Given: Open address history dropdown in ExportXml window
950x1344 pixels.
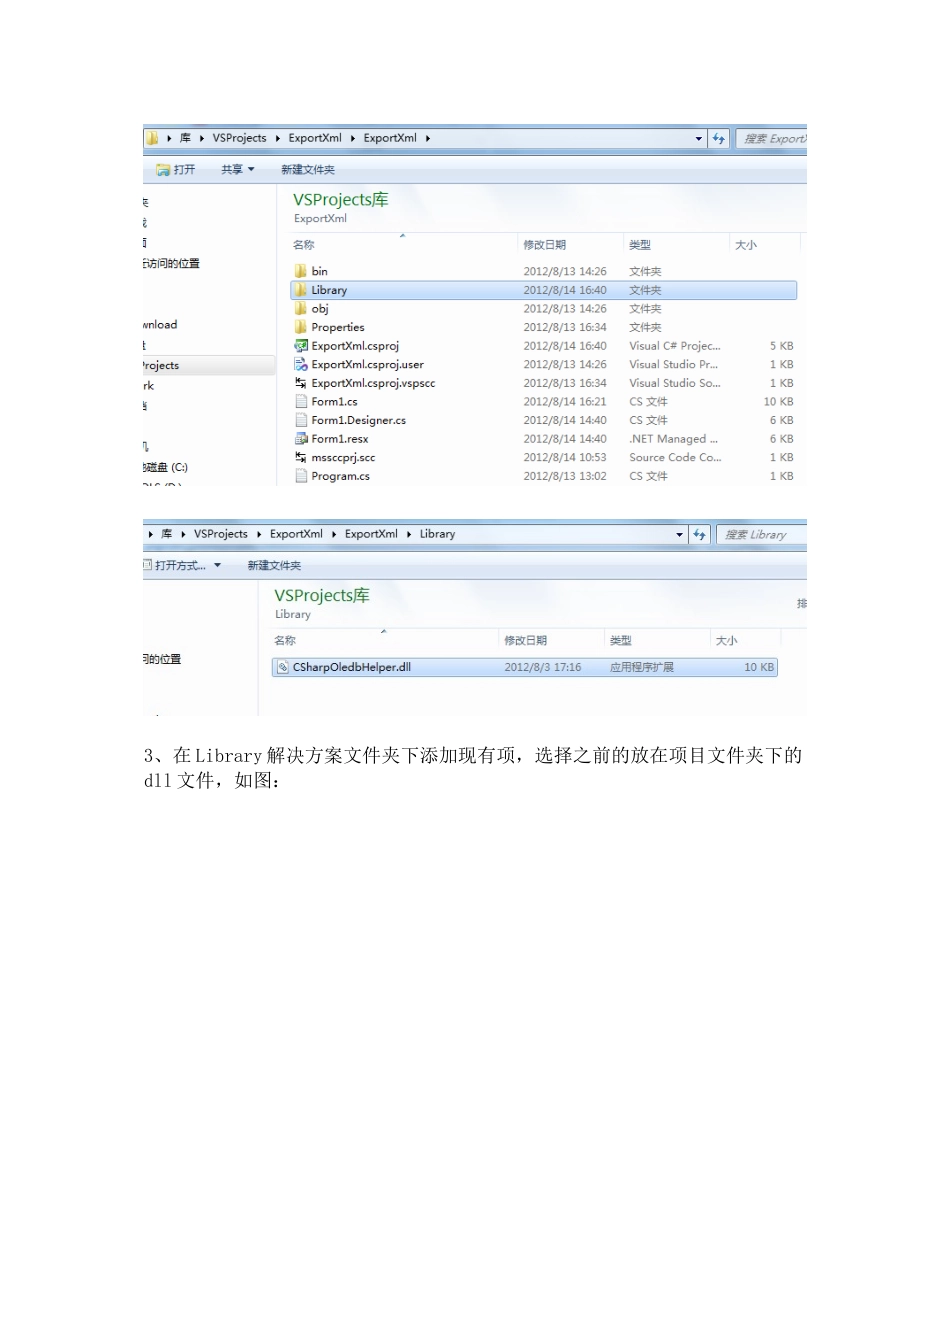Looking at the screenshot, I should (698, 139).
